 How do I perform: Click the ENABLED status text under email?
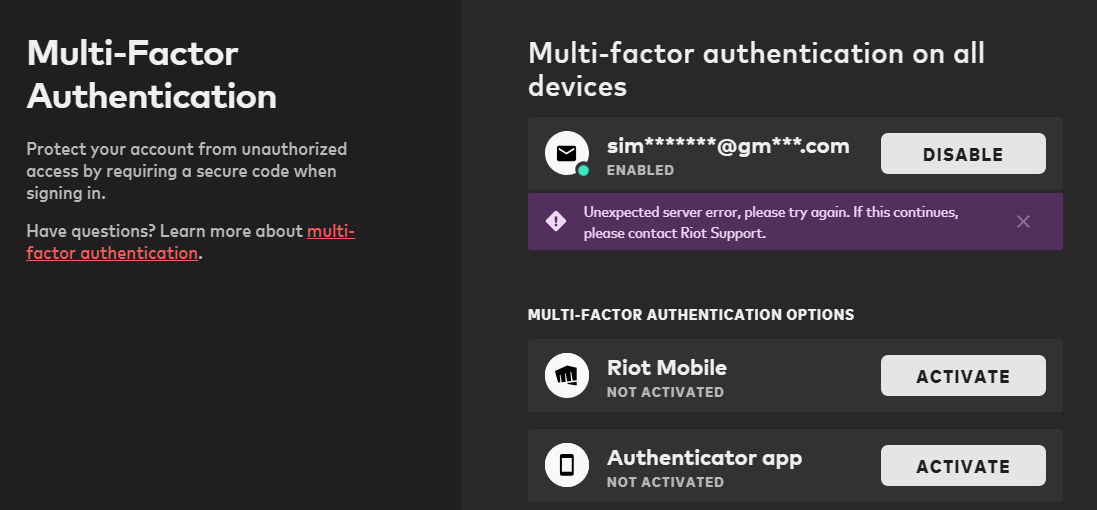[x=640, y=170]
